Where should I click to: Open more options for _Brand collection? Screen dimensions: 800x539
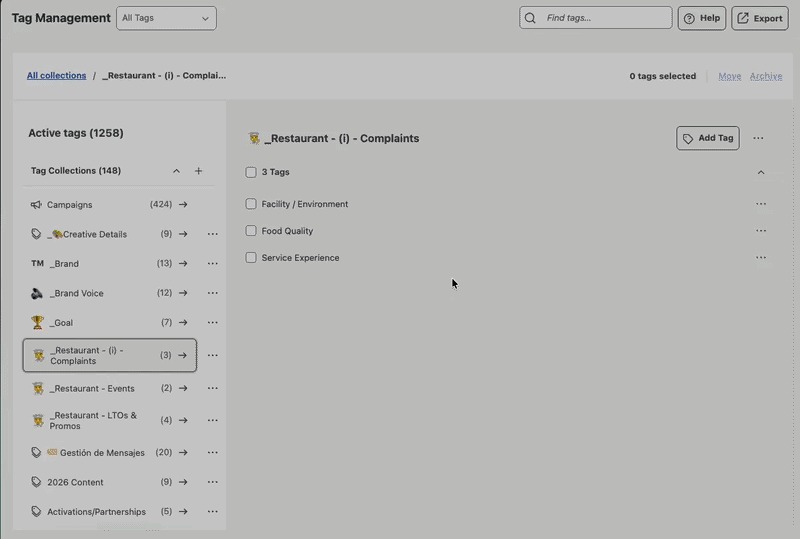click(213, 263)
